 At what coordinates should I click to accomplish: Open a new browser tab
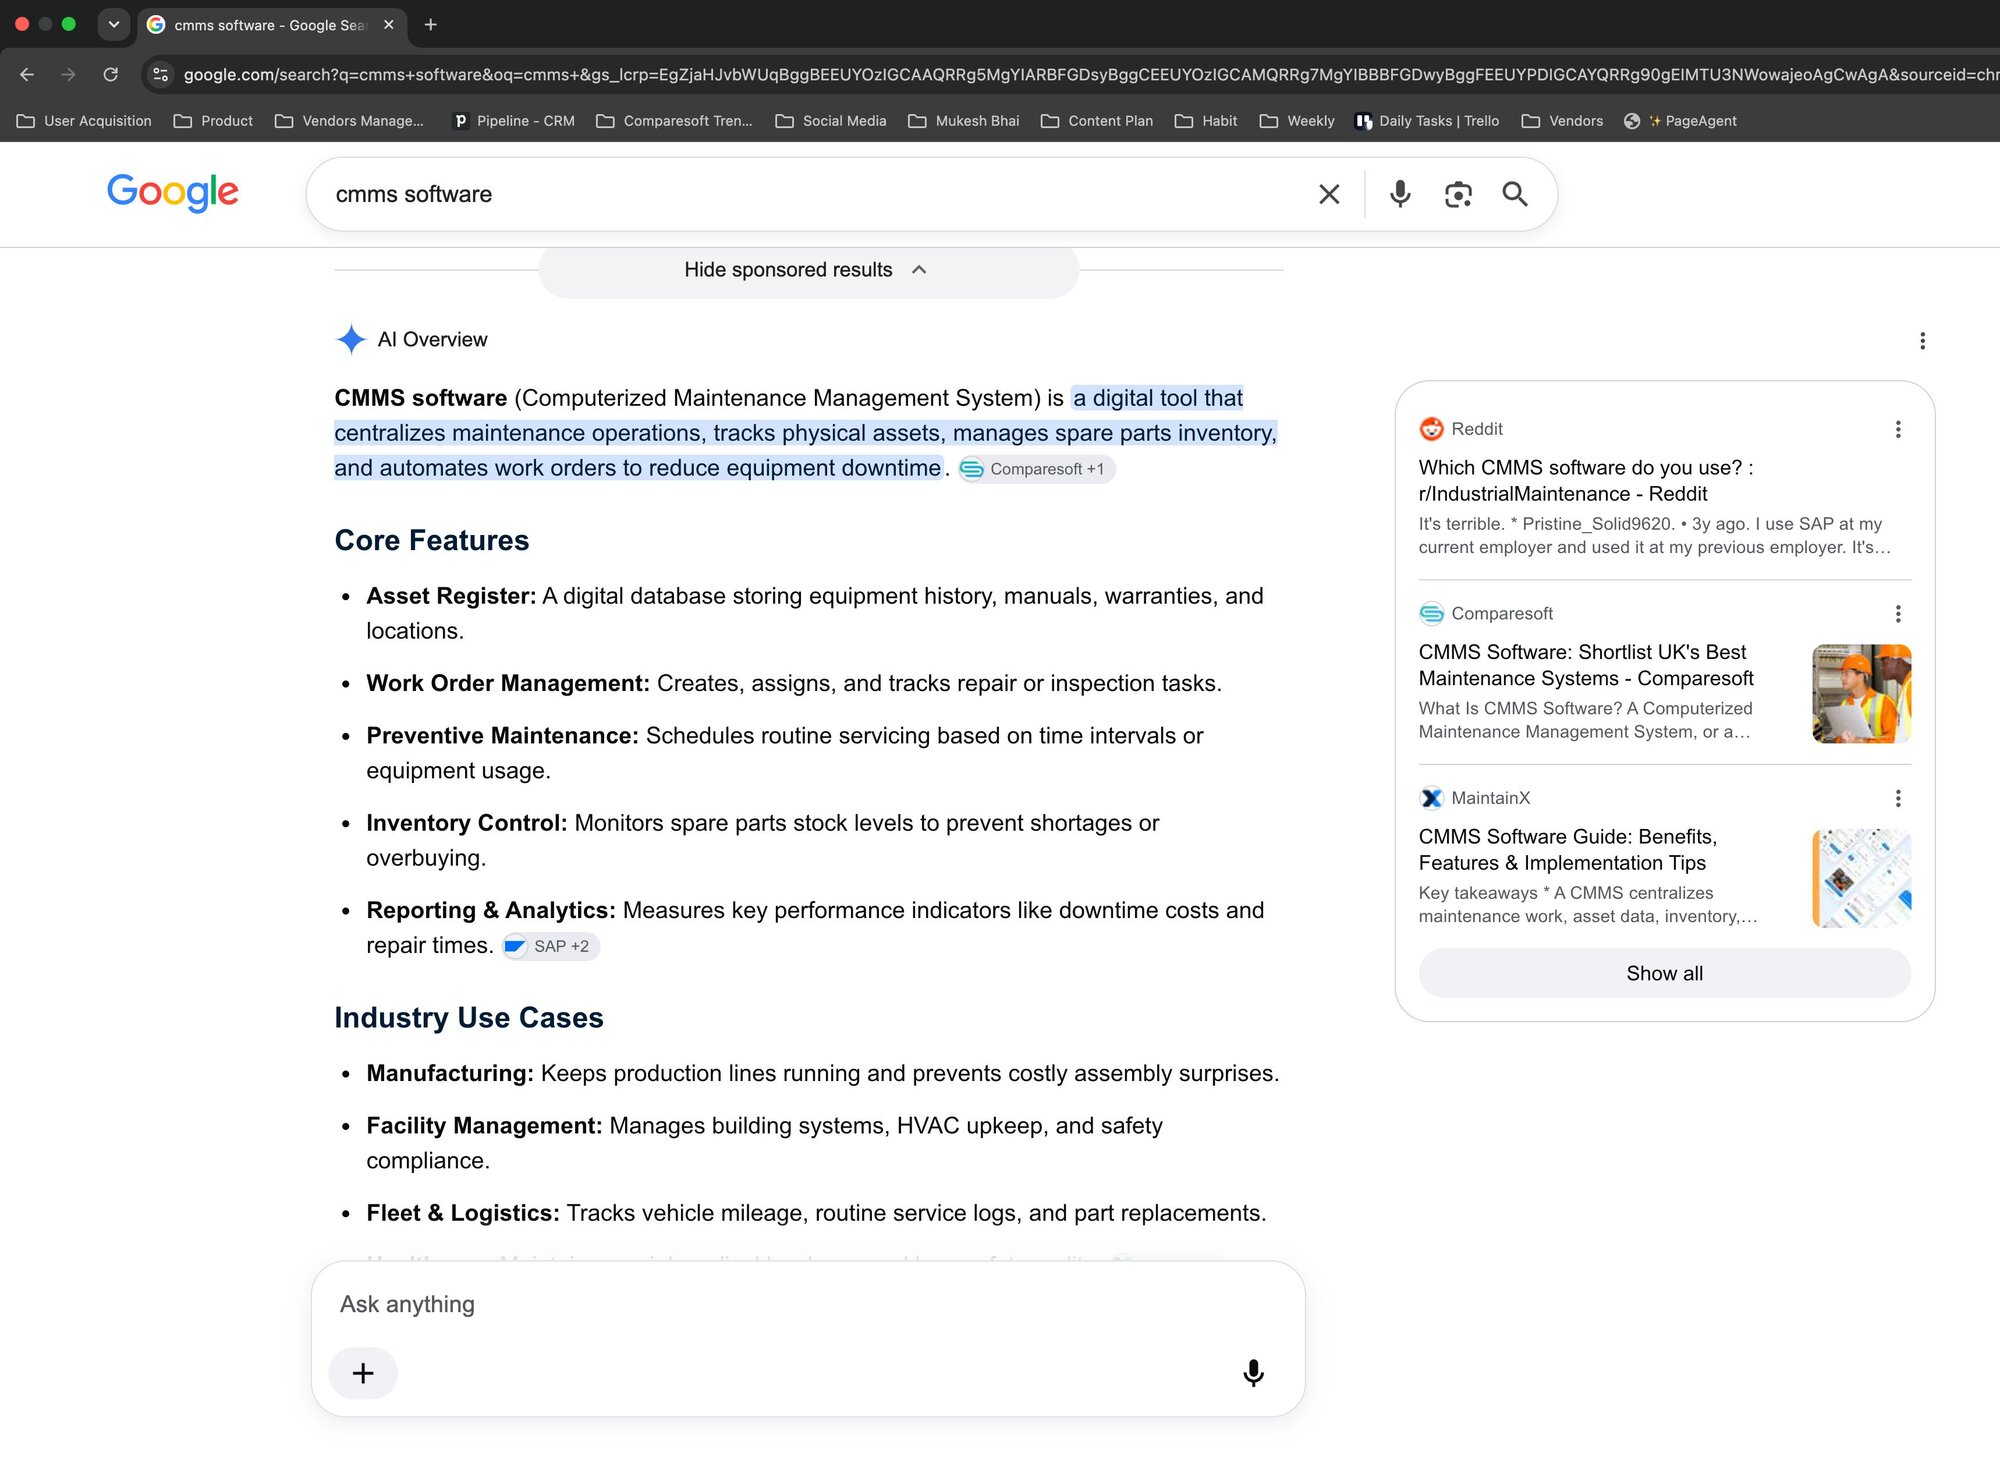[x=431, y=25]
